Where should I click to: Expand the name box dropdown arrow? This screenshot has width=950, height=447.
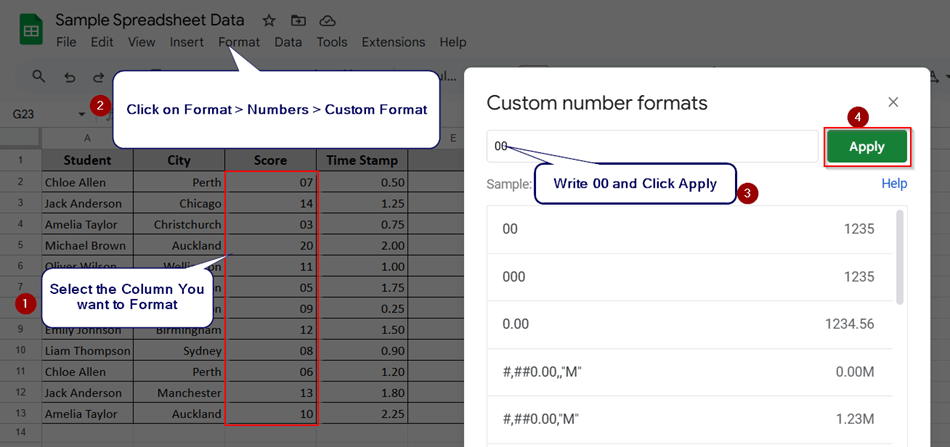[82, 114]
